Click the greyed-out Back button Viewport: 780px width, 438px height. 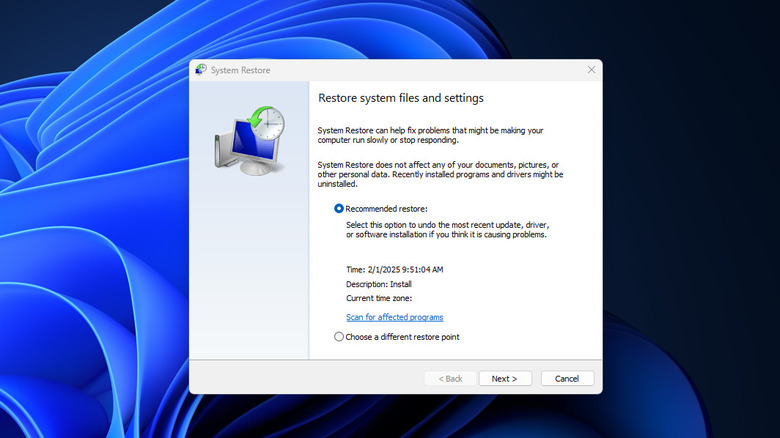pos(449,379)
